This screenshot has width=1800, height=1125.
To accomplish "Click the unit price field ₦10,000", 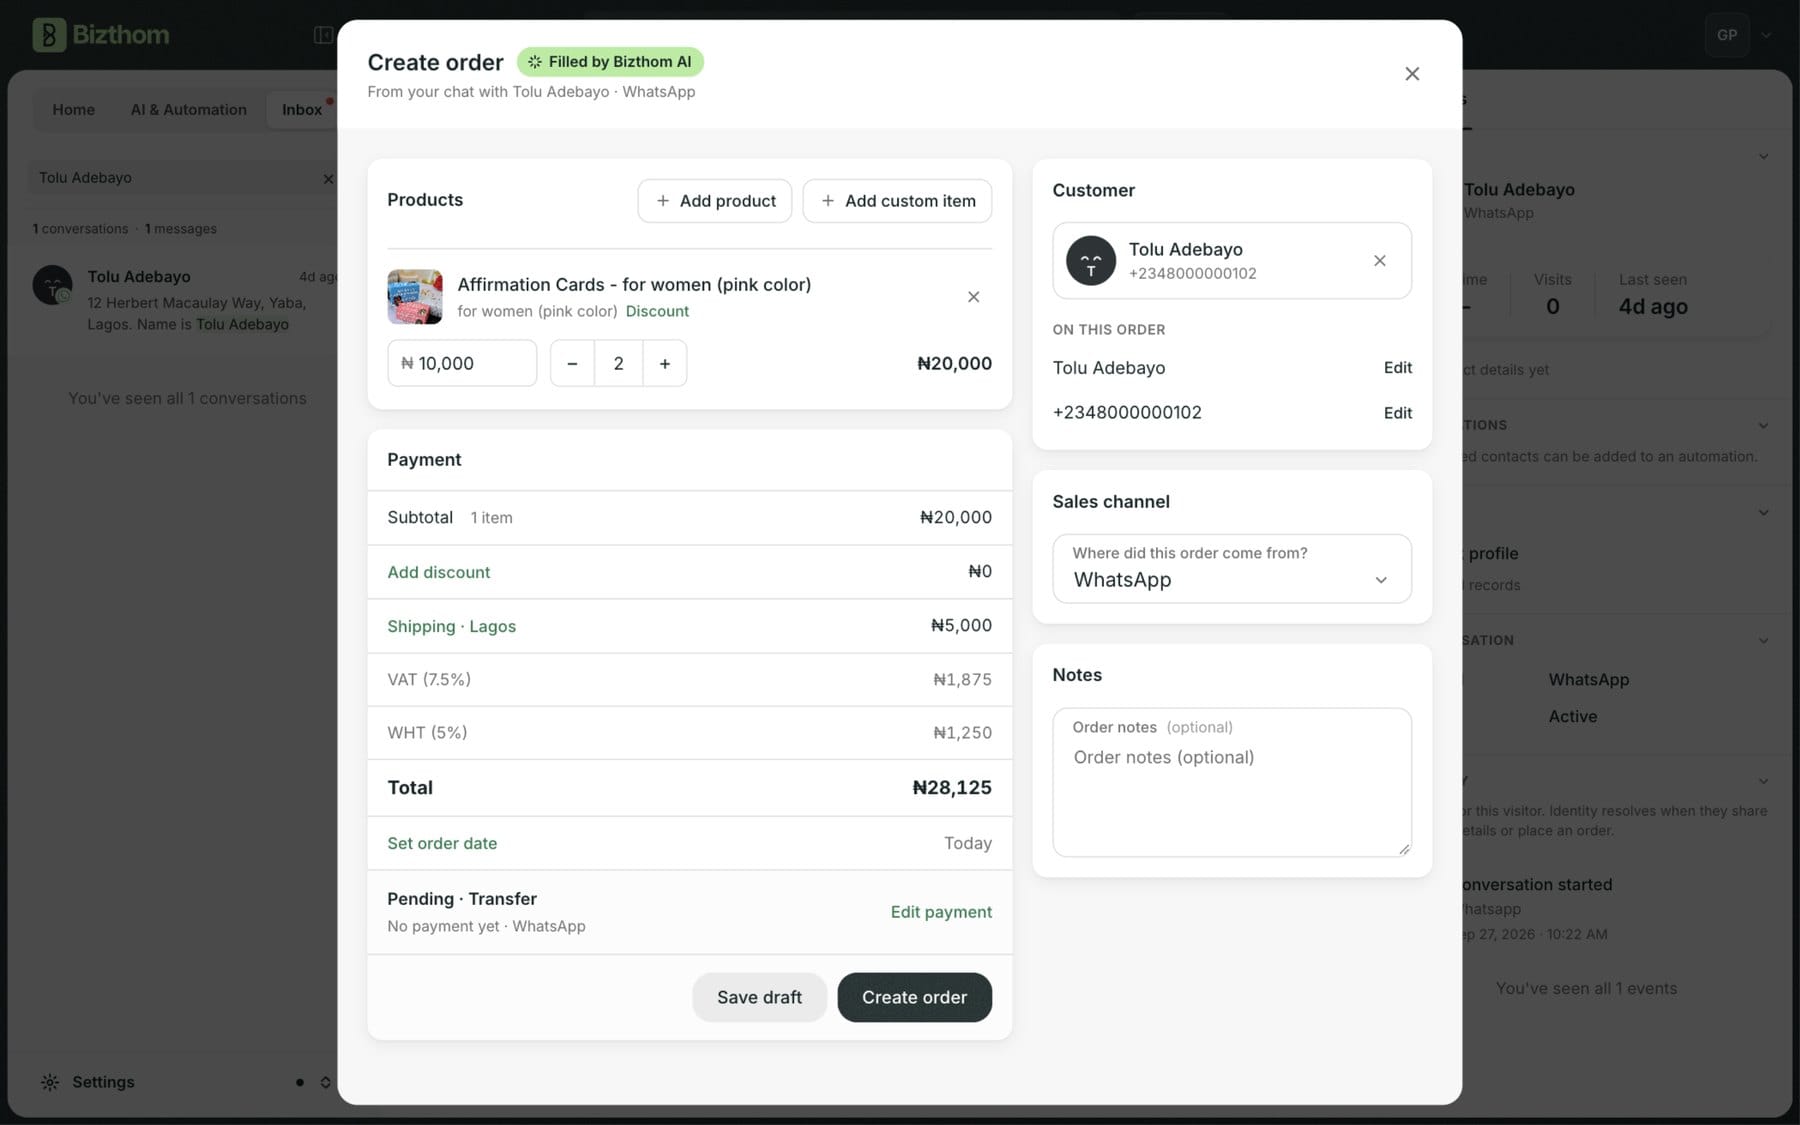I will pos(462,363).
